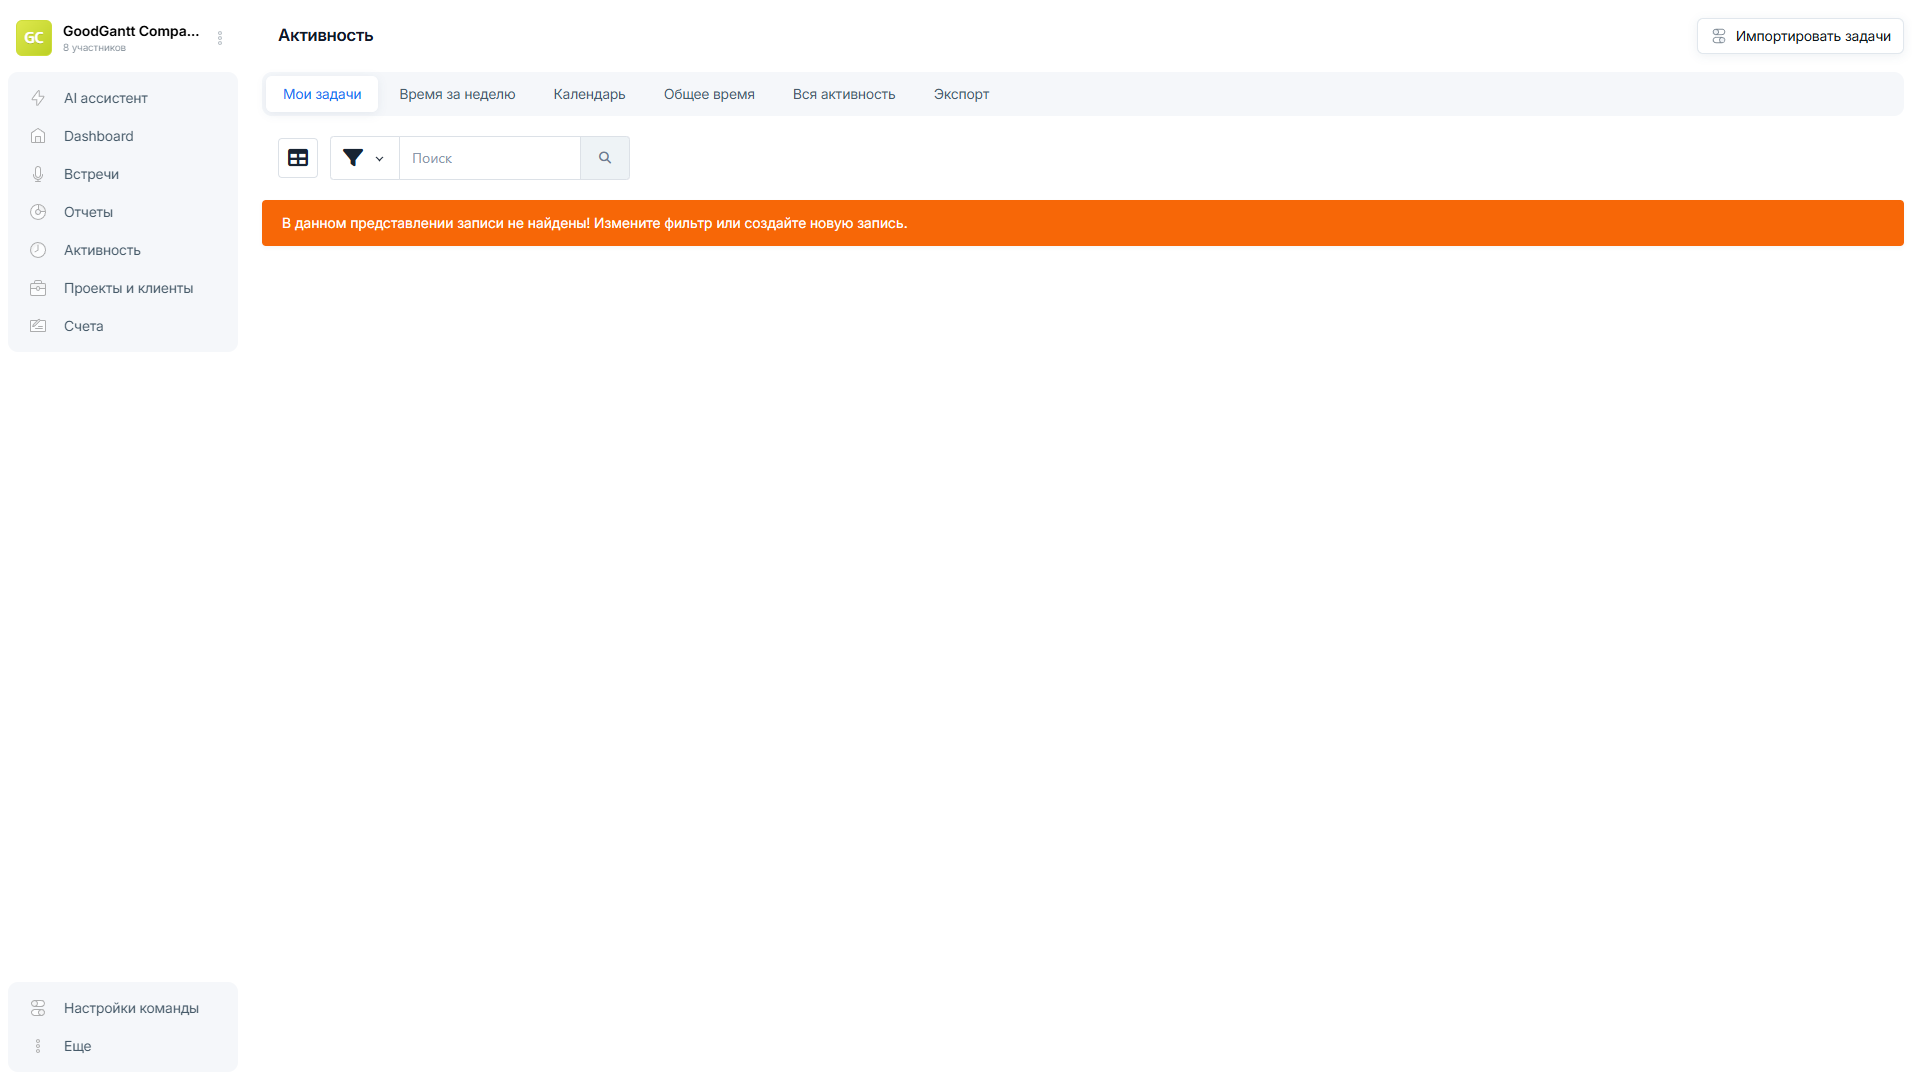The width and height of the screenshot is (1920, 1080).
Task: Switch to table view mode
Action: 297,157
